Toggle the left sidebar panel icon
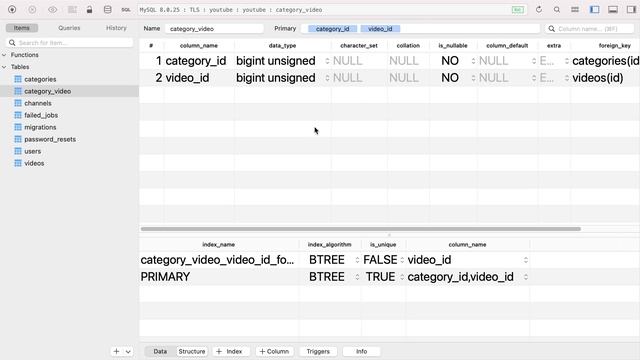 (594, 9)
